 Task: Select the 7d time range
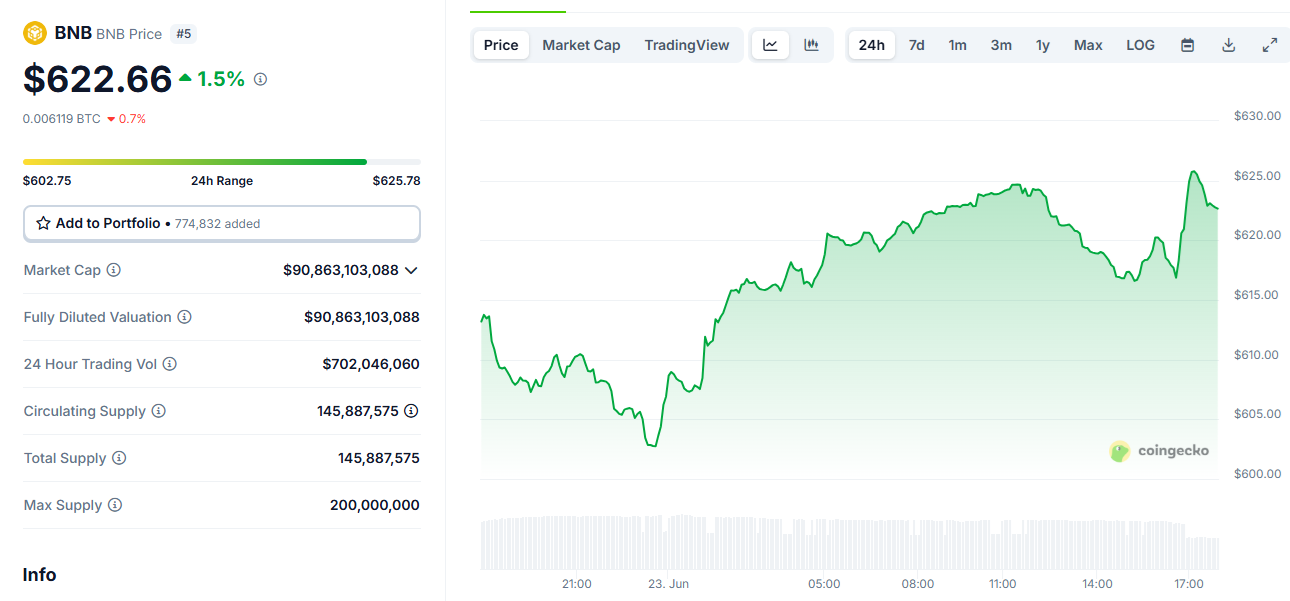click(916, 45)
